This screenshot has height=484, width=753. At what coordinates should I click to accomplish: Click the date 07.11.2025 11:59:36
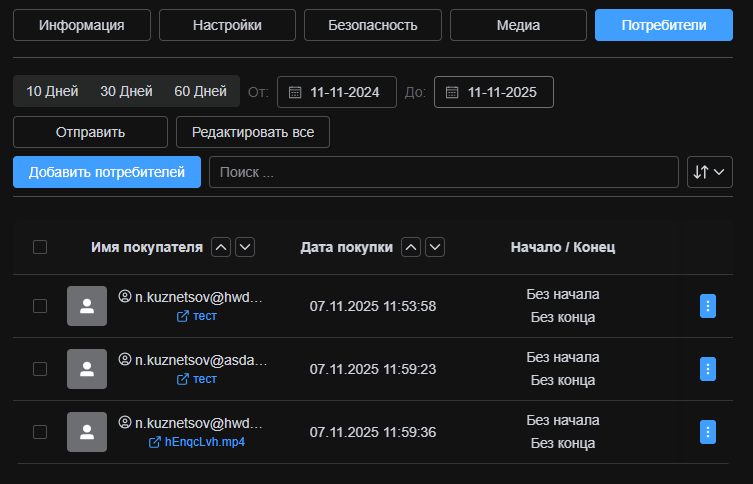coord(373,432)
